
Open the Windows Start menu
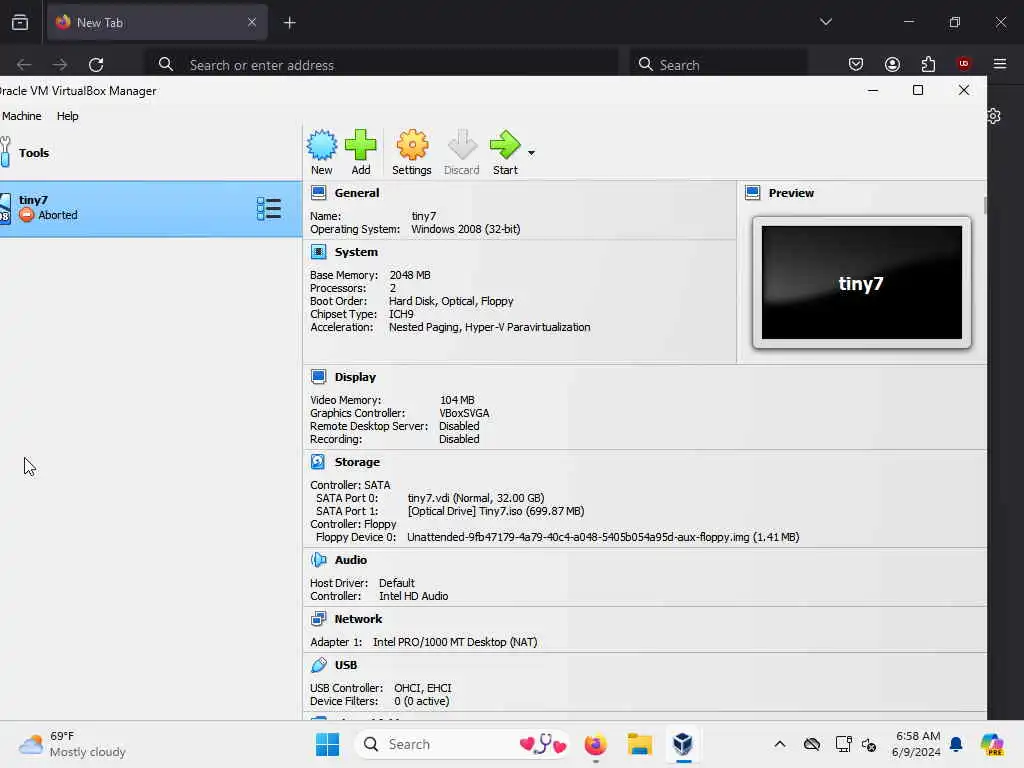tap(327, 744)
